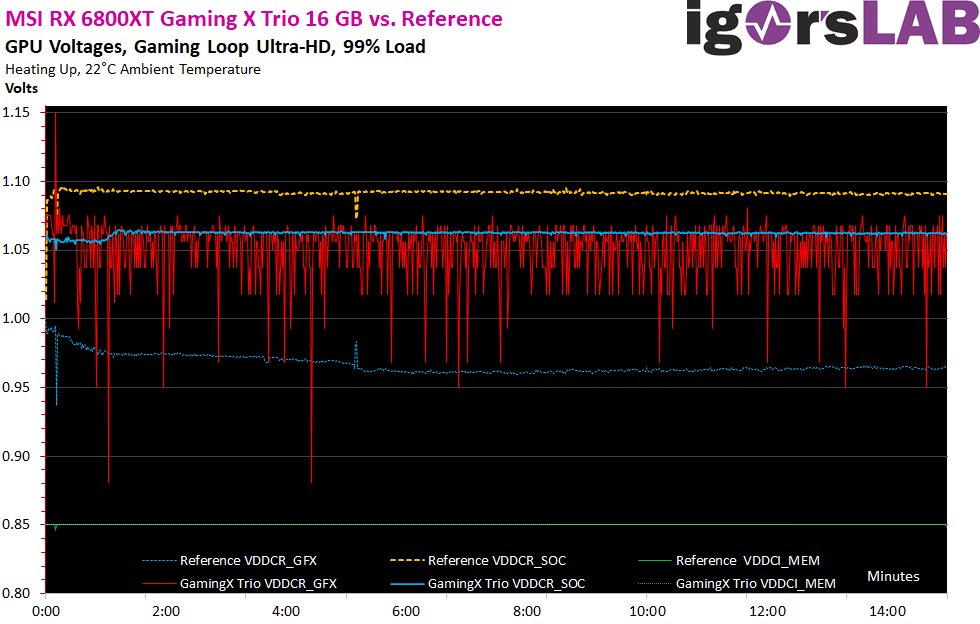Screen dimensions: 980x624
Task: Click the green line swatch for Reference VDDCI_MEM
Action: click(x=655, y=561)
